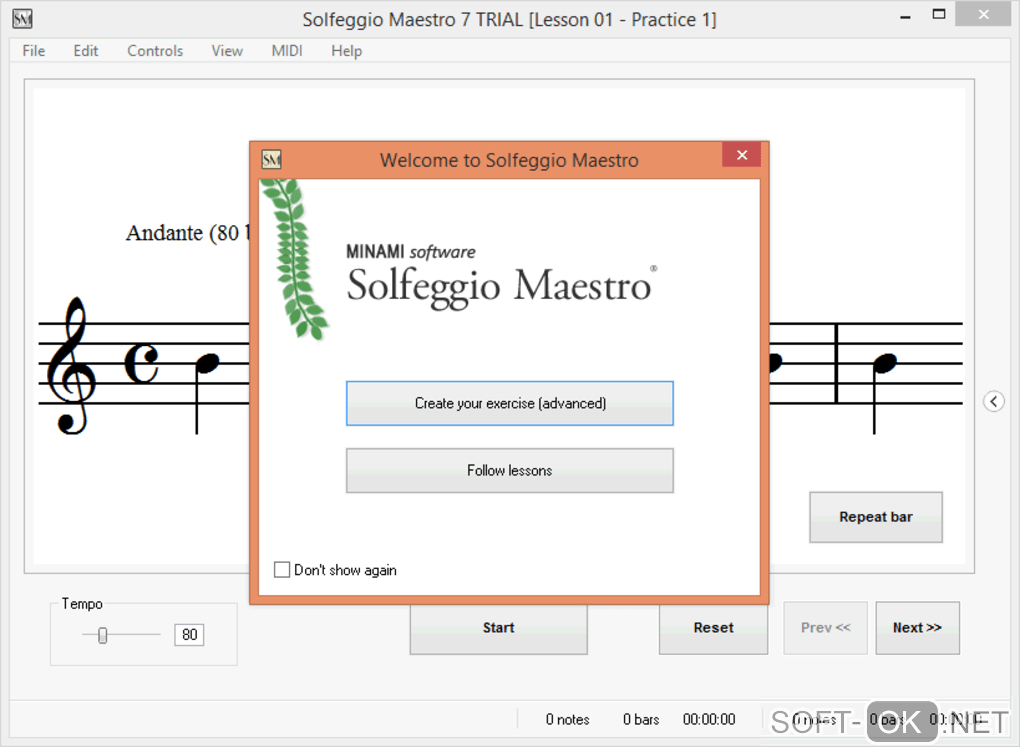Click the Repeat bar button

tap(876, 517)
